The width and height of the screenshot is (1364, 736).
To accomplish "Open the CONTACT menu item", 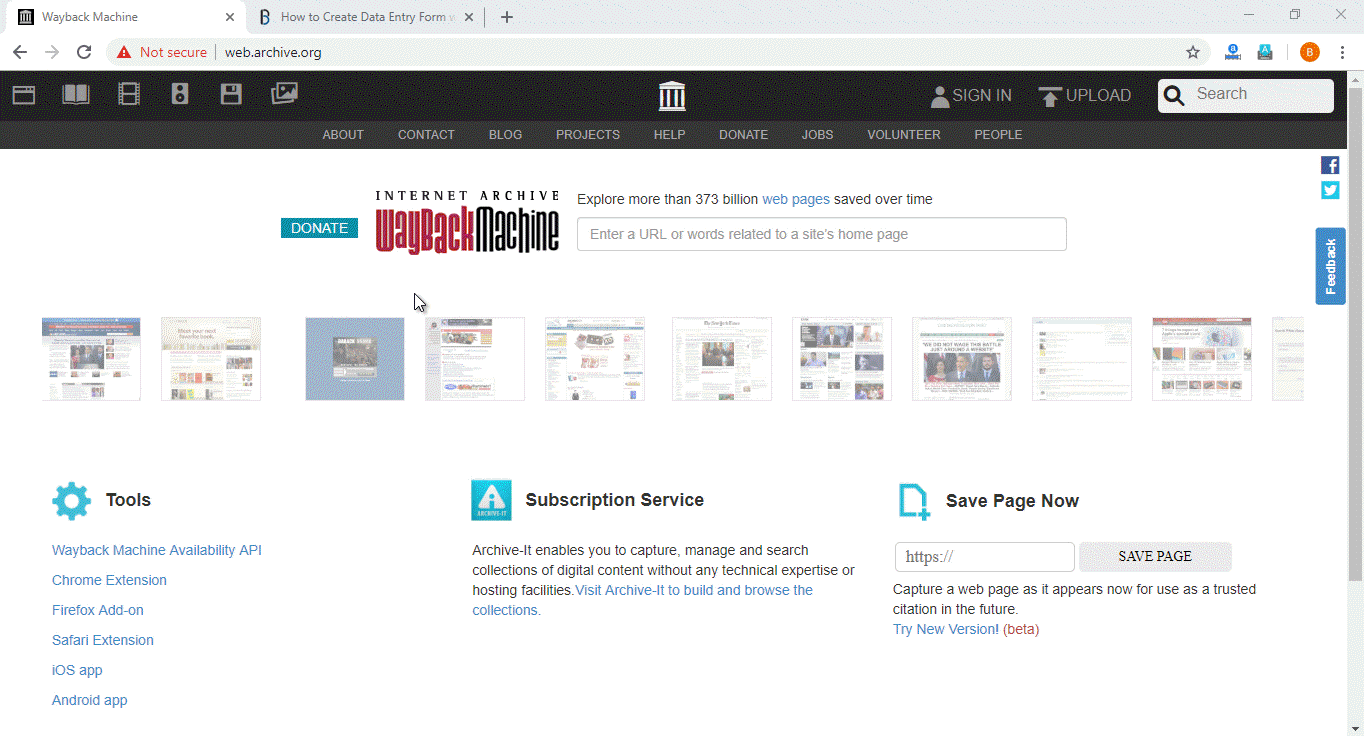I will (426, 135).
